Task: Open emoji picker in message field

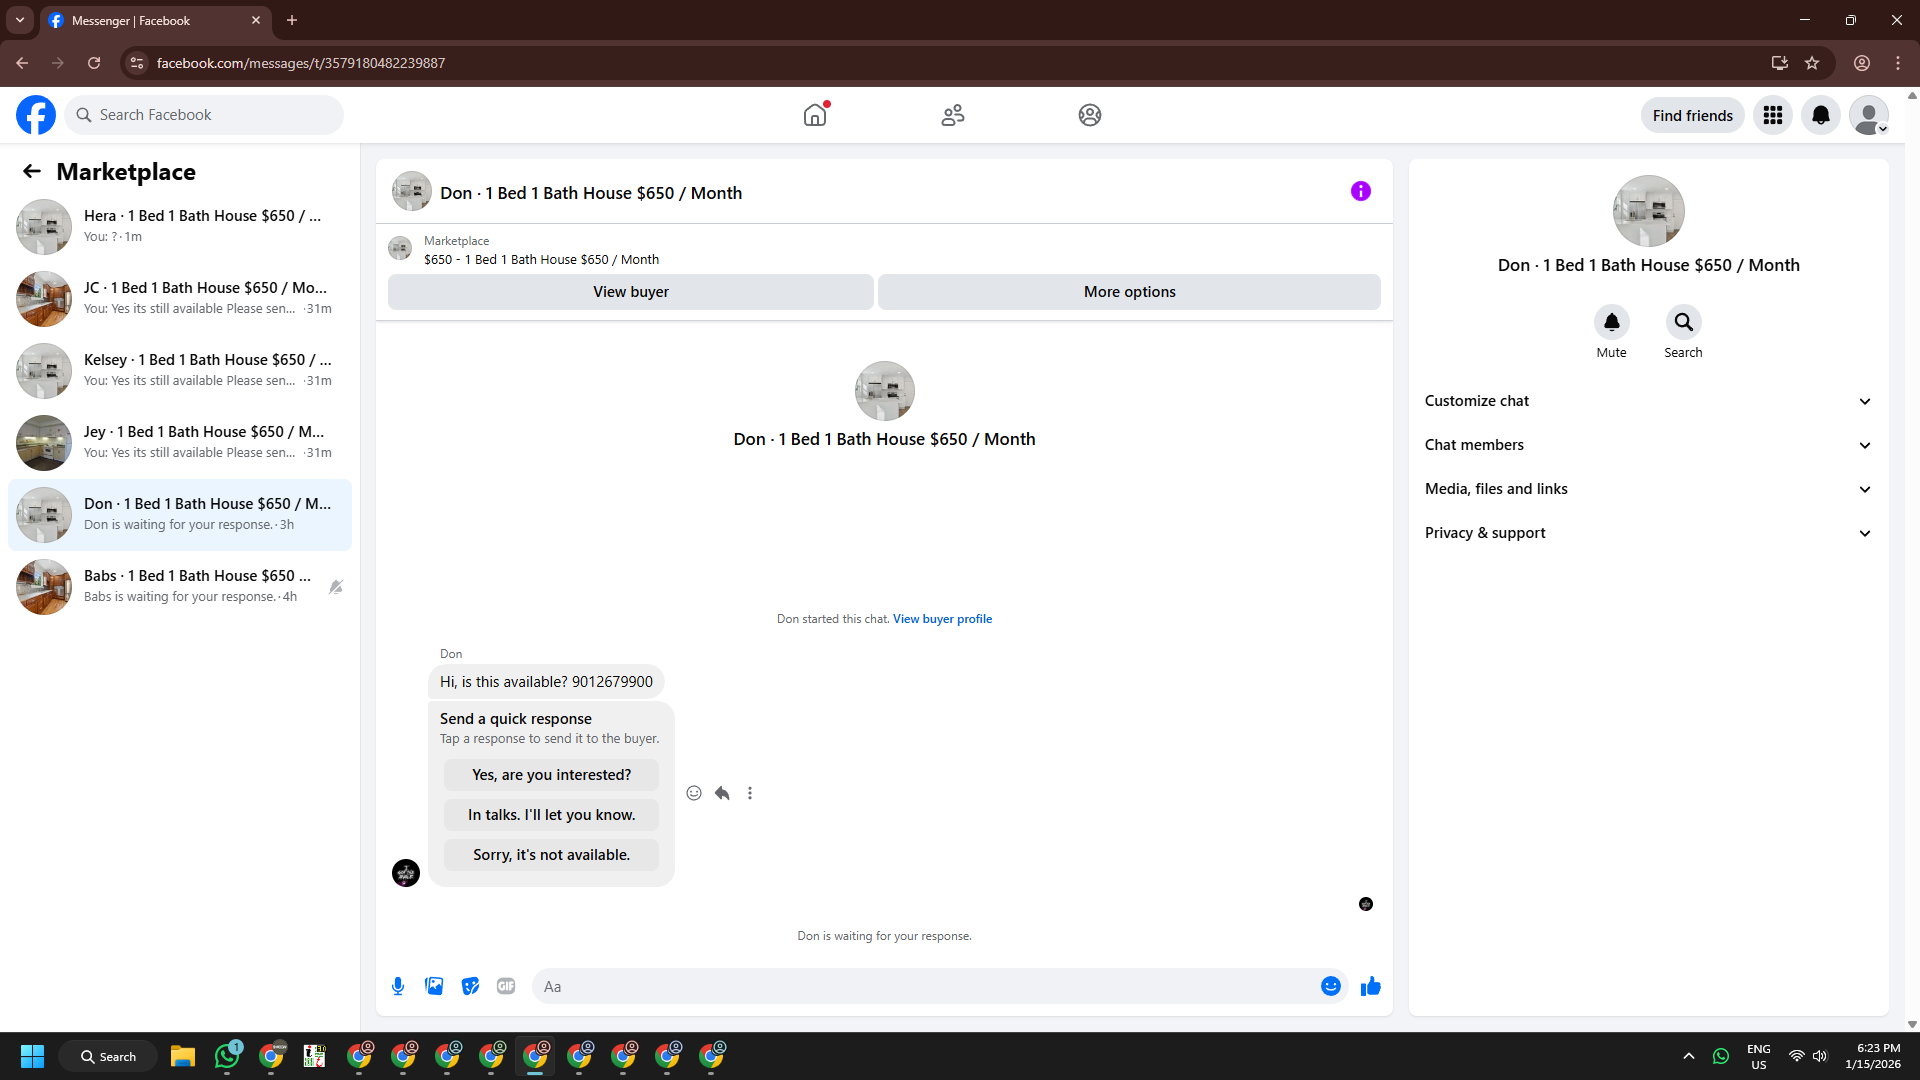Action: tap(1330, 986)
